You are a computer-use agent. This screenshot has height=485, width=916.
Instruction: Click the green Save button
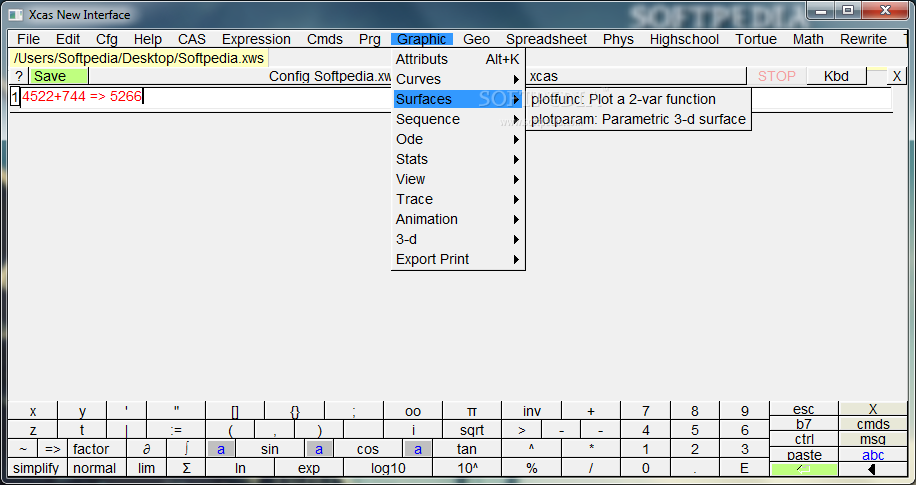coord(58,76)
